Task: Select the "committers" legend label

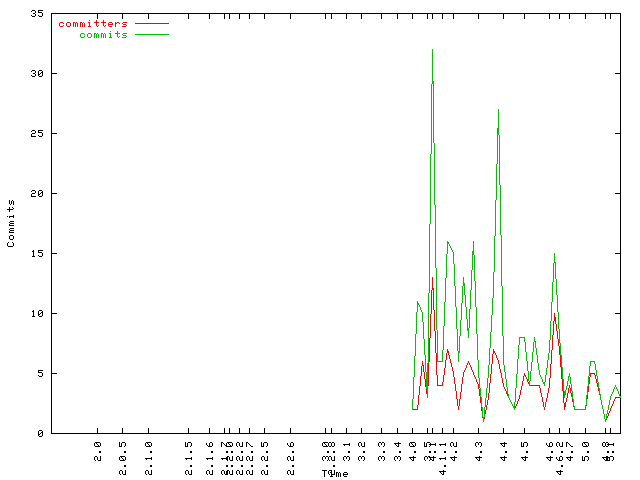Action: [x=93, y=23]
